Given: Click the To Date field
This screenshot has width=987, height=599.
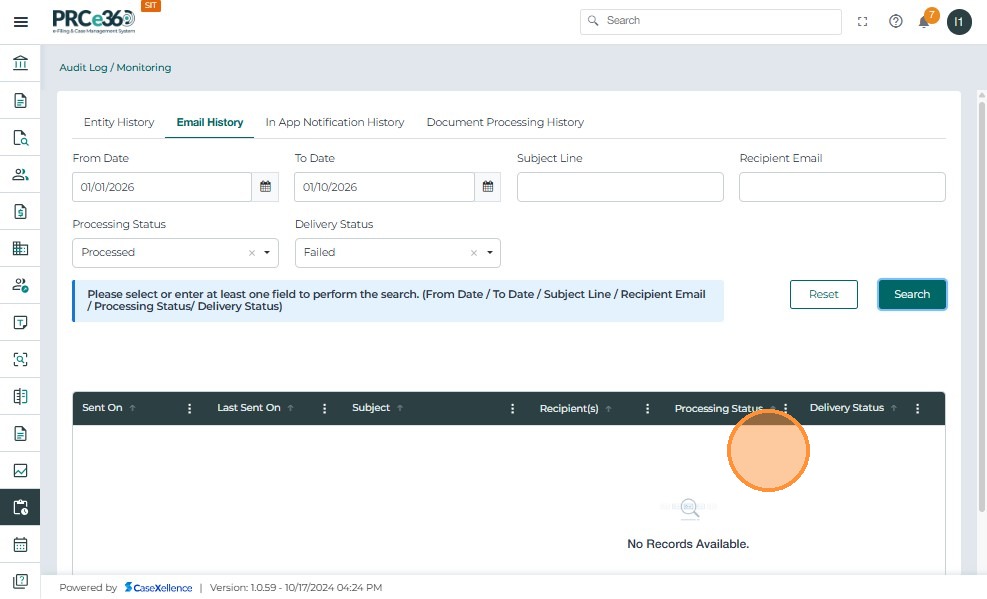Looking at the screenshot, I should 384,187.
